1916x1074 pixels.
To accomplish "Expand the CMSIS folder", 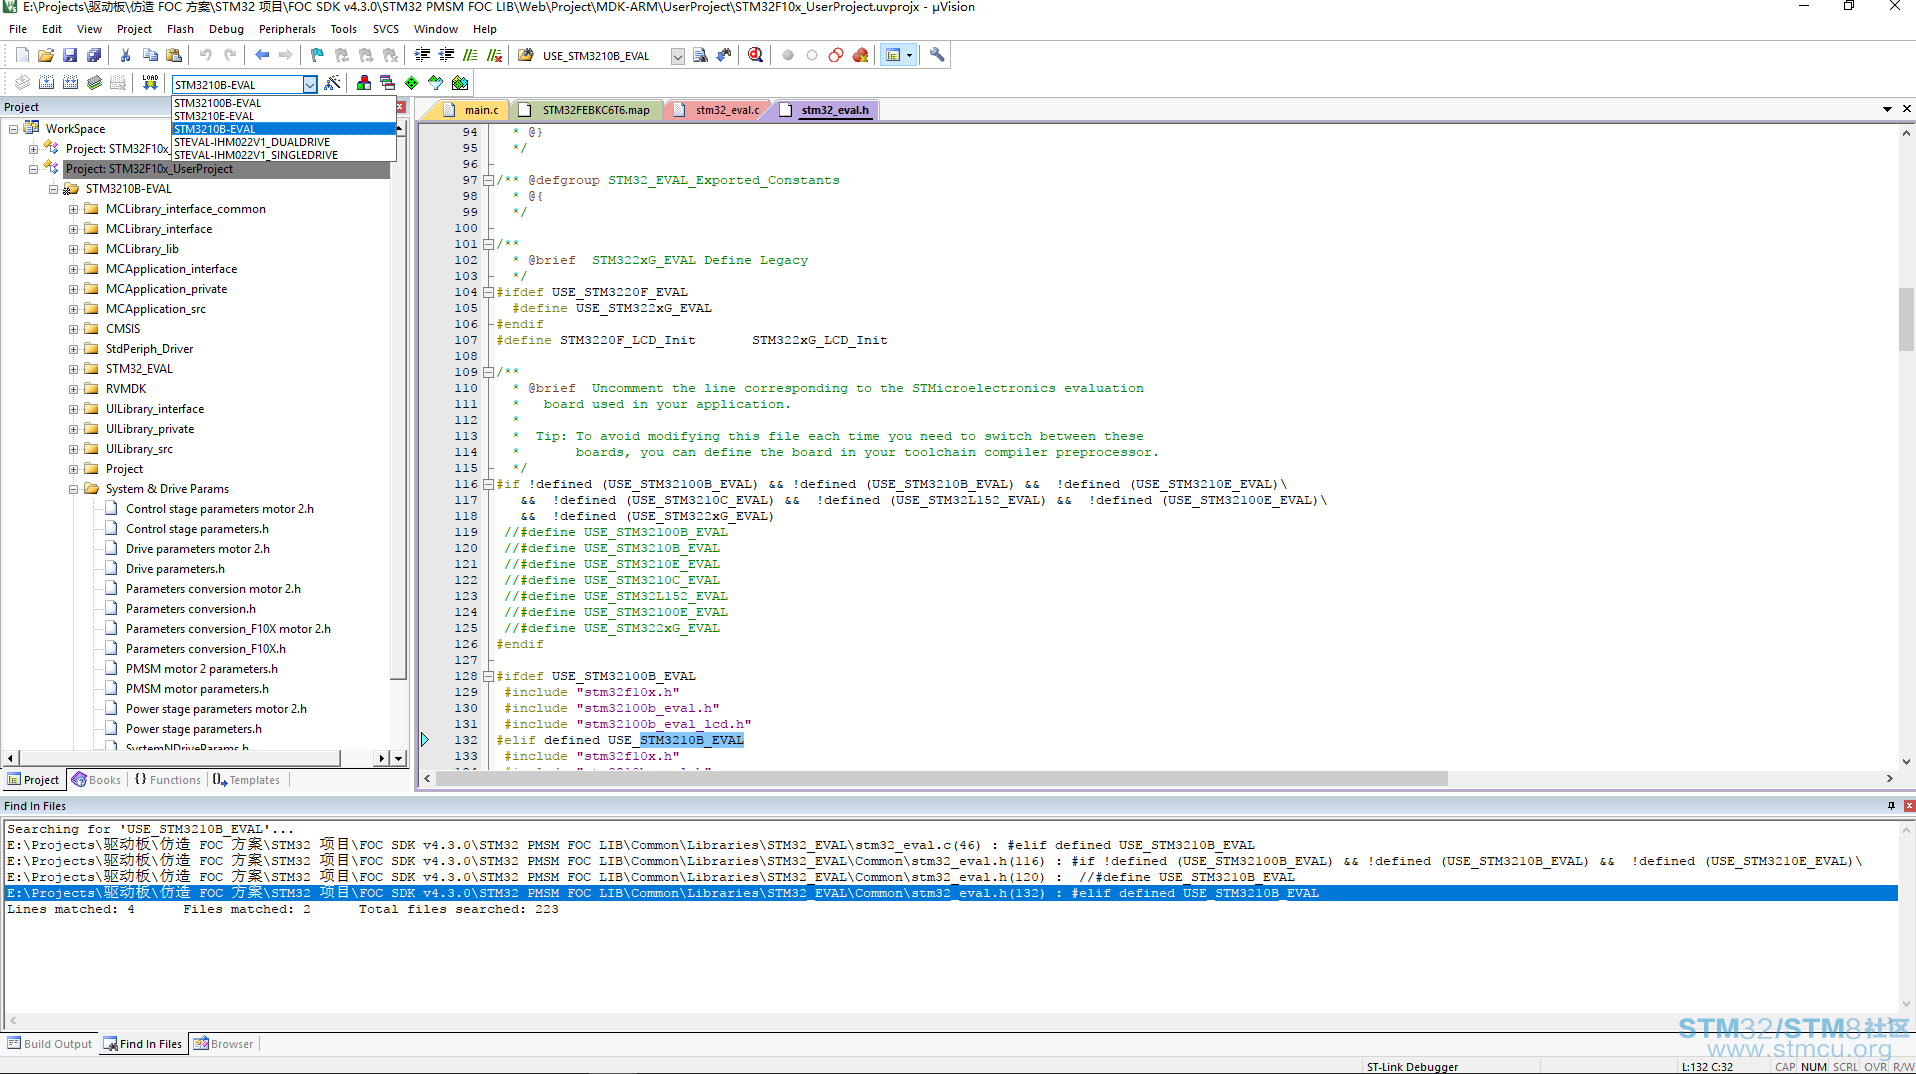I will coord(73,329).
